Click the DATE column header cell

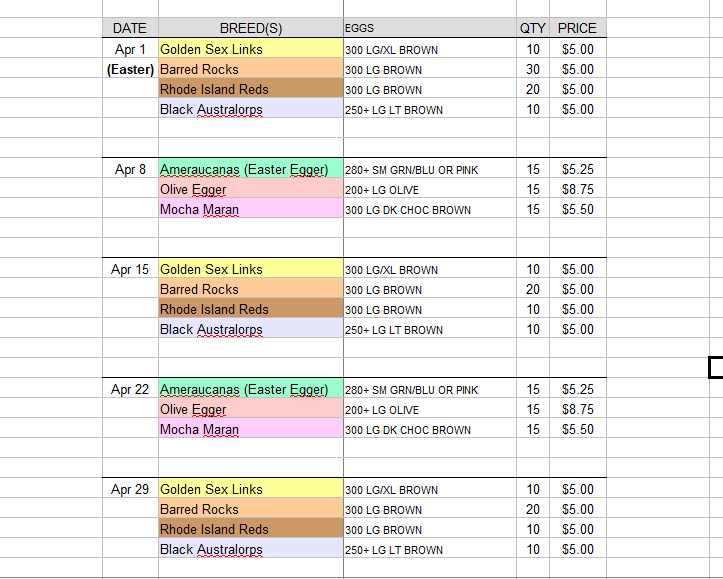pyautogui.click(x=130, y=29)
